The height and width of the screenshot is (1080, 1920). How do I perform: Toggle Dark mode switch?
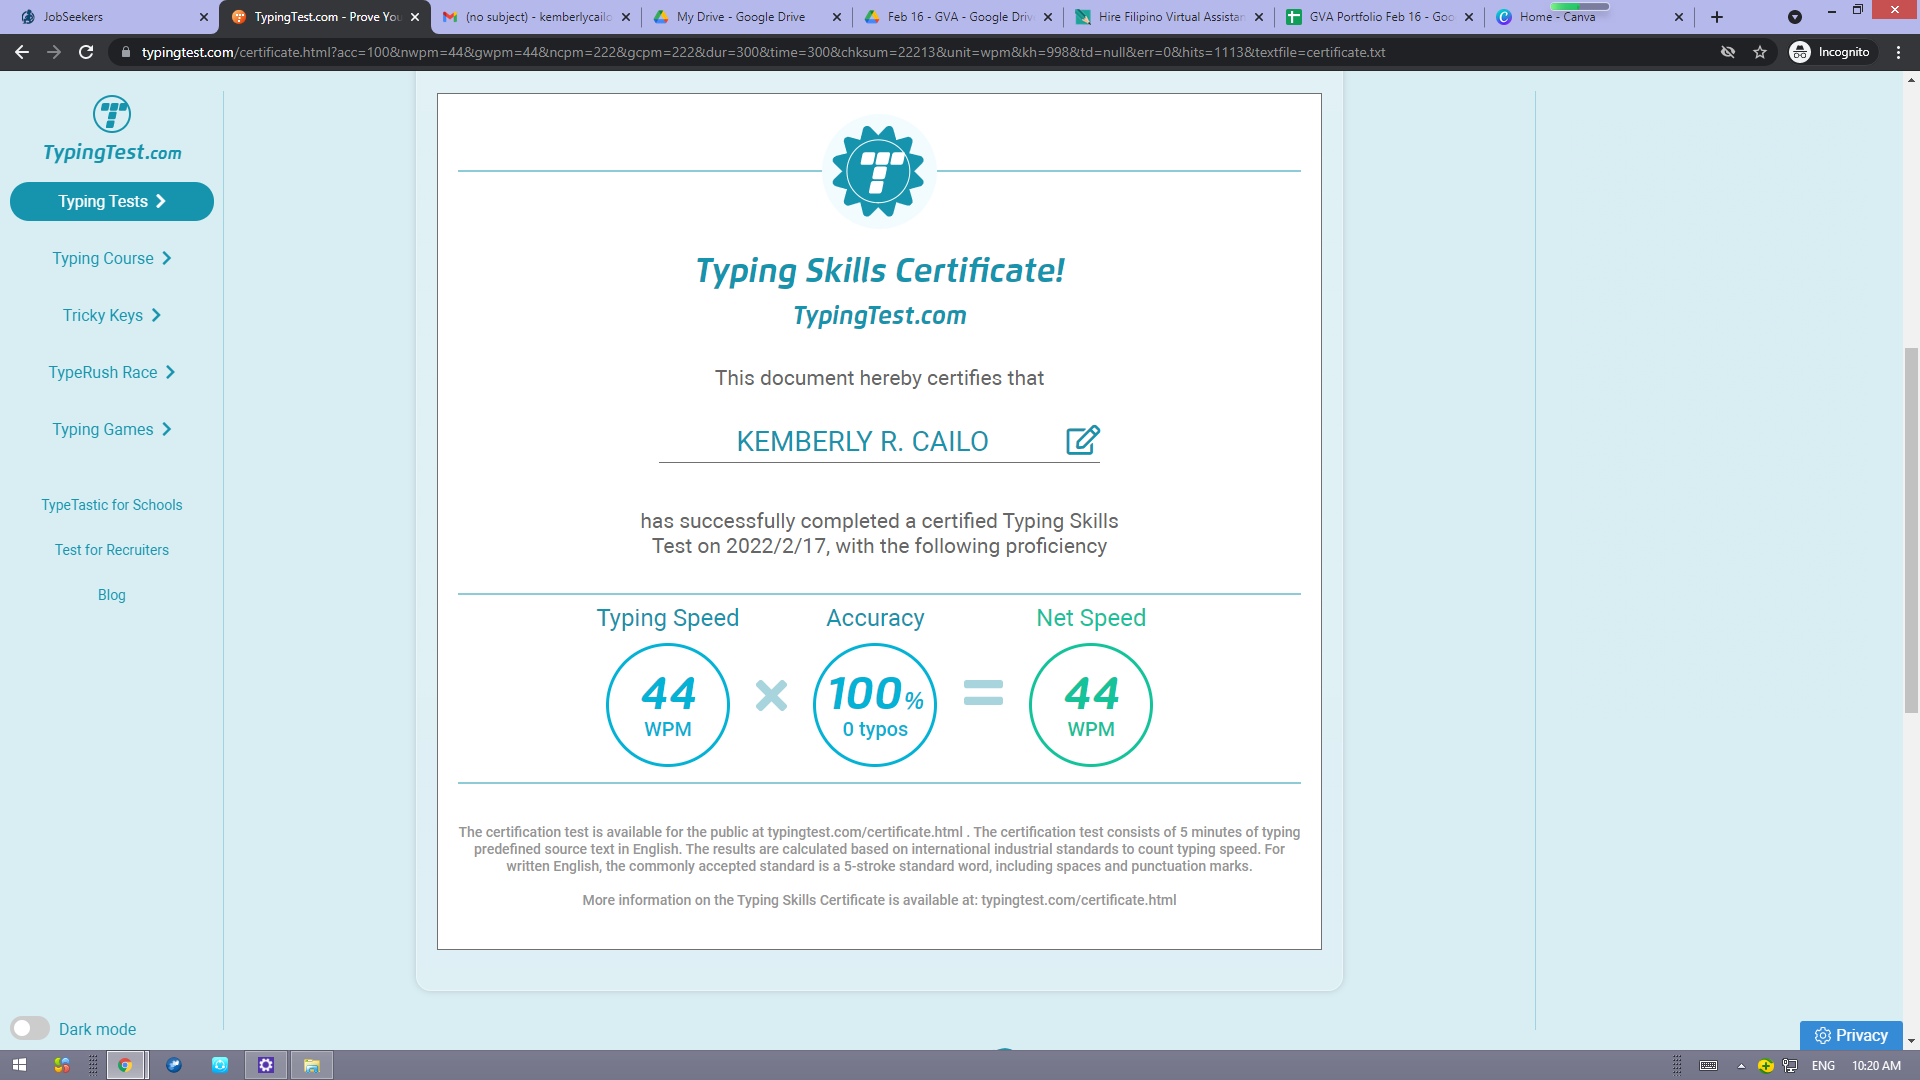(30, 1028)
